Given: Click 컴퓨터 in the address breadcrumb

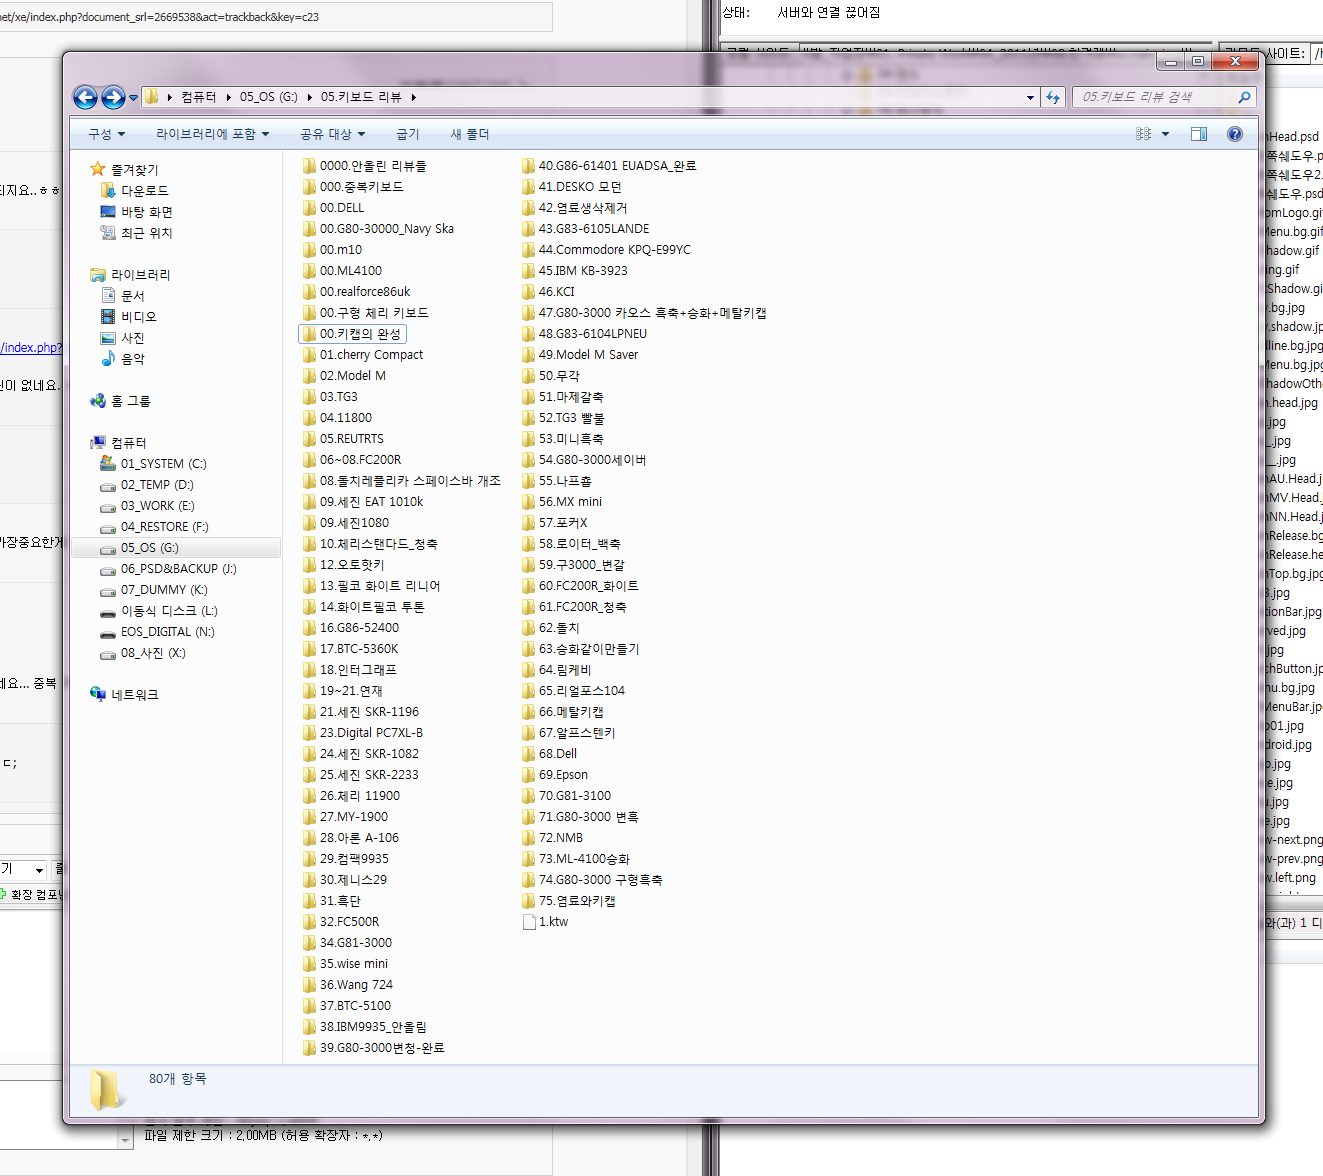Looking at the screenshot, I should point(198,97).
